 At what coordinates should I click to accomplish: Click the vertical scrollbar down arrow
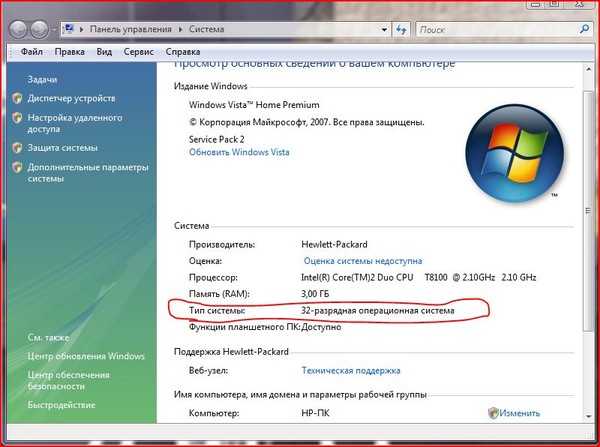pos(588,416)
